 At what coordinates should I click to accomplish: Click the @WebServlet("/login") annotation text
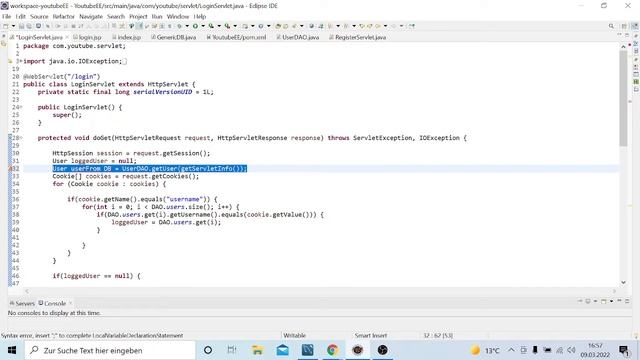click(62, 77)
